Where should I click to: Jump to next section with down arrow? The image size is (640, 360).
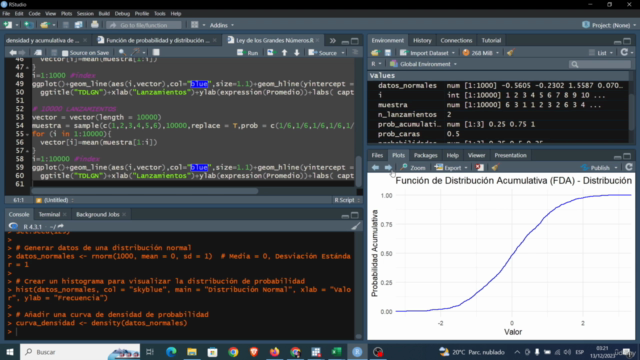tap(297, 53)
